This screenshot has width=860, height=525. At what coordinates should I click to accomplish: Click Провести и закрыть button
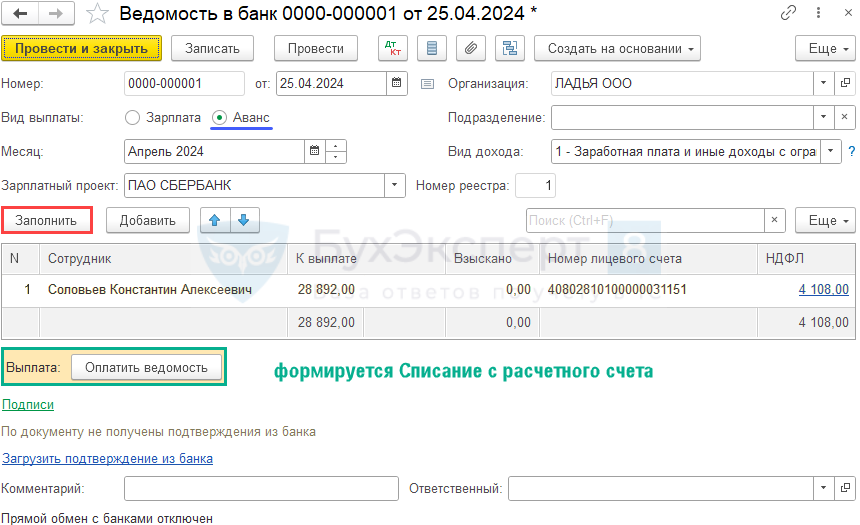82,48
